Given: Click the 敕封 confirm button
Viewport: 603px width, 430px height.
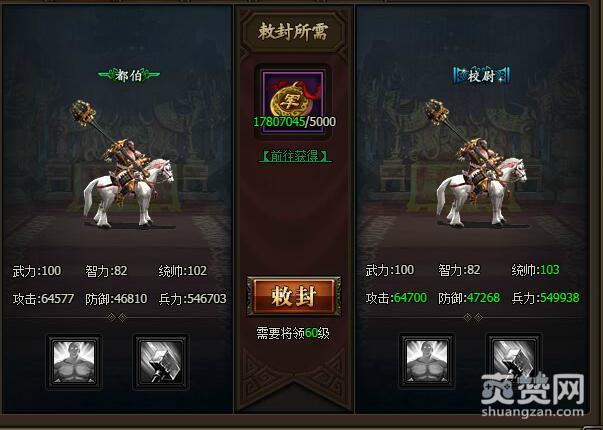Looking at the screenshot, I should tap(293, 296).
